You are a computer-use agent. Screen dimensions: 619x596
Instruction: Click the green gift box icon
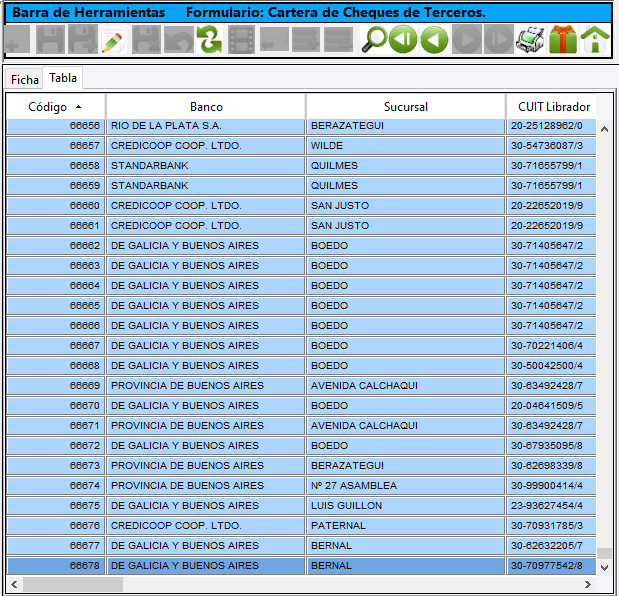563,39
